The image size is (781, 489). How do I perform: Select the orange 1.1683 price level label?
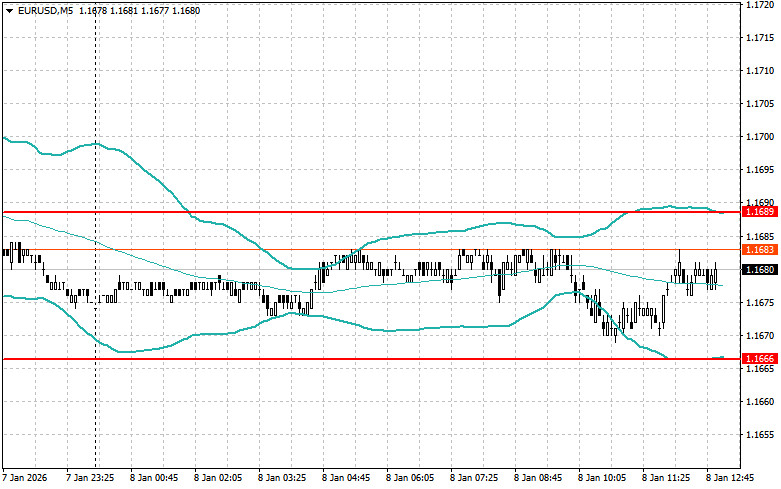click(x=760, y=249)
